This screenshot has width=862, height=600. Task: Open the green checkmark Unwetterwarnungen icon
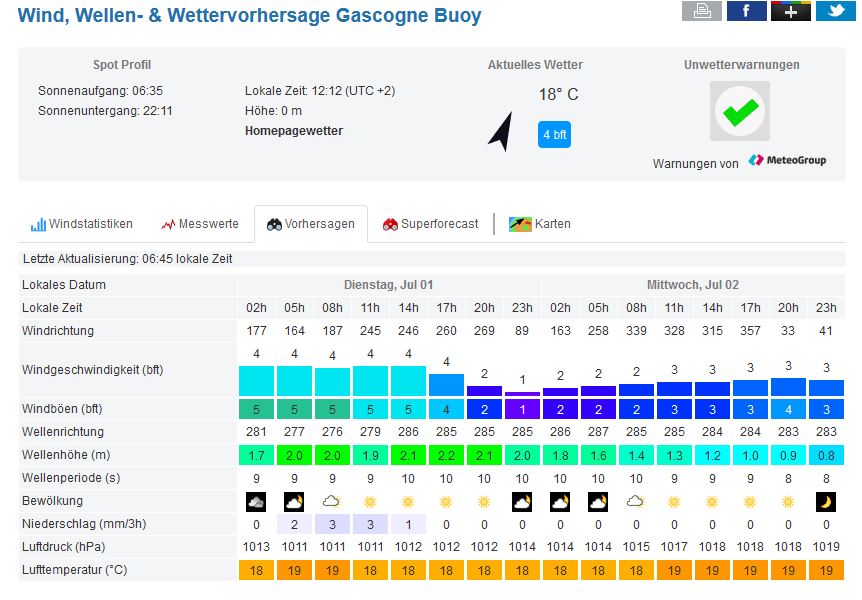coord(740,111)
